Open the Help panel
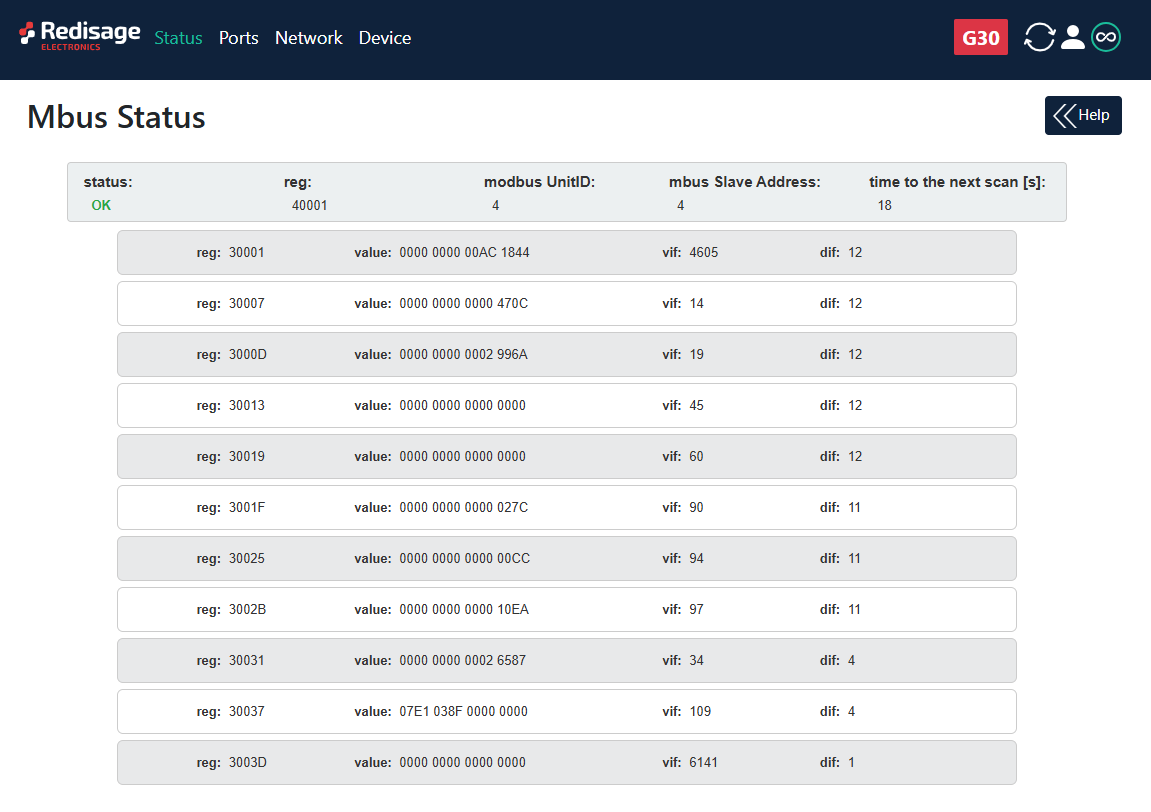Viewport: 1151px width, 812px height. 1083,115
